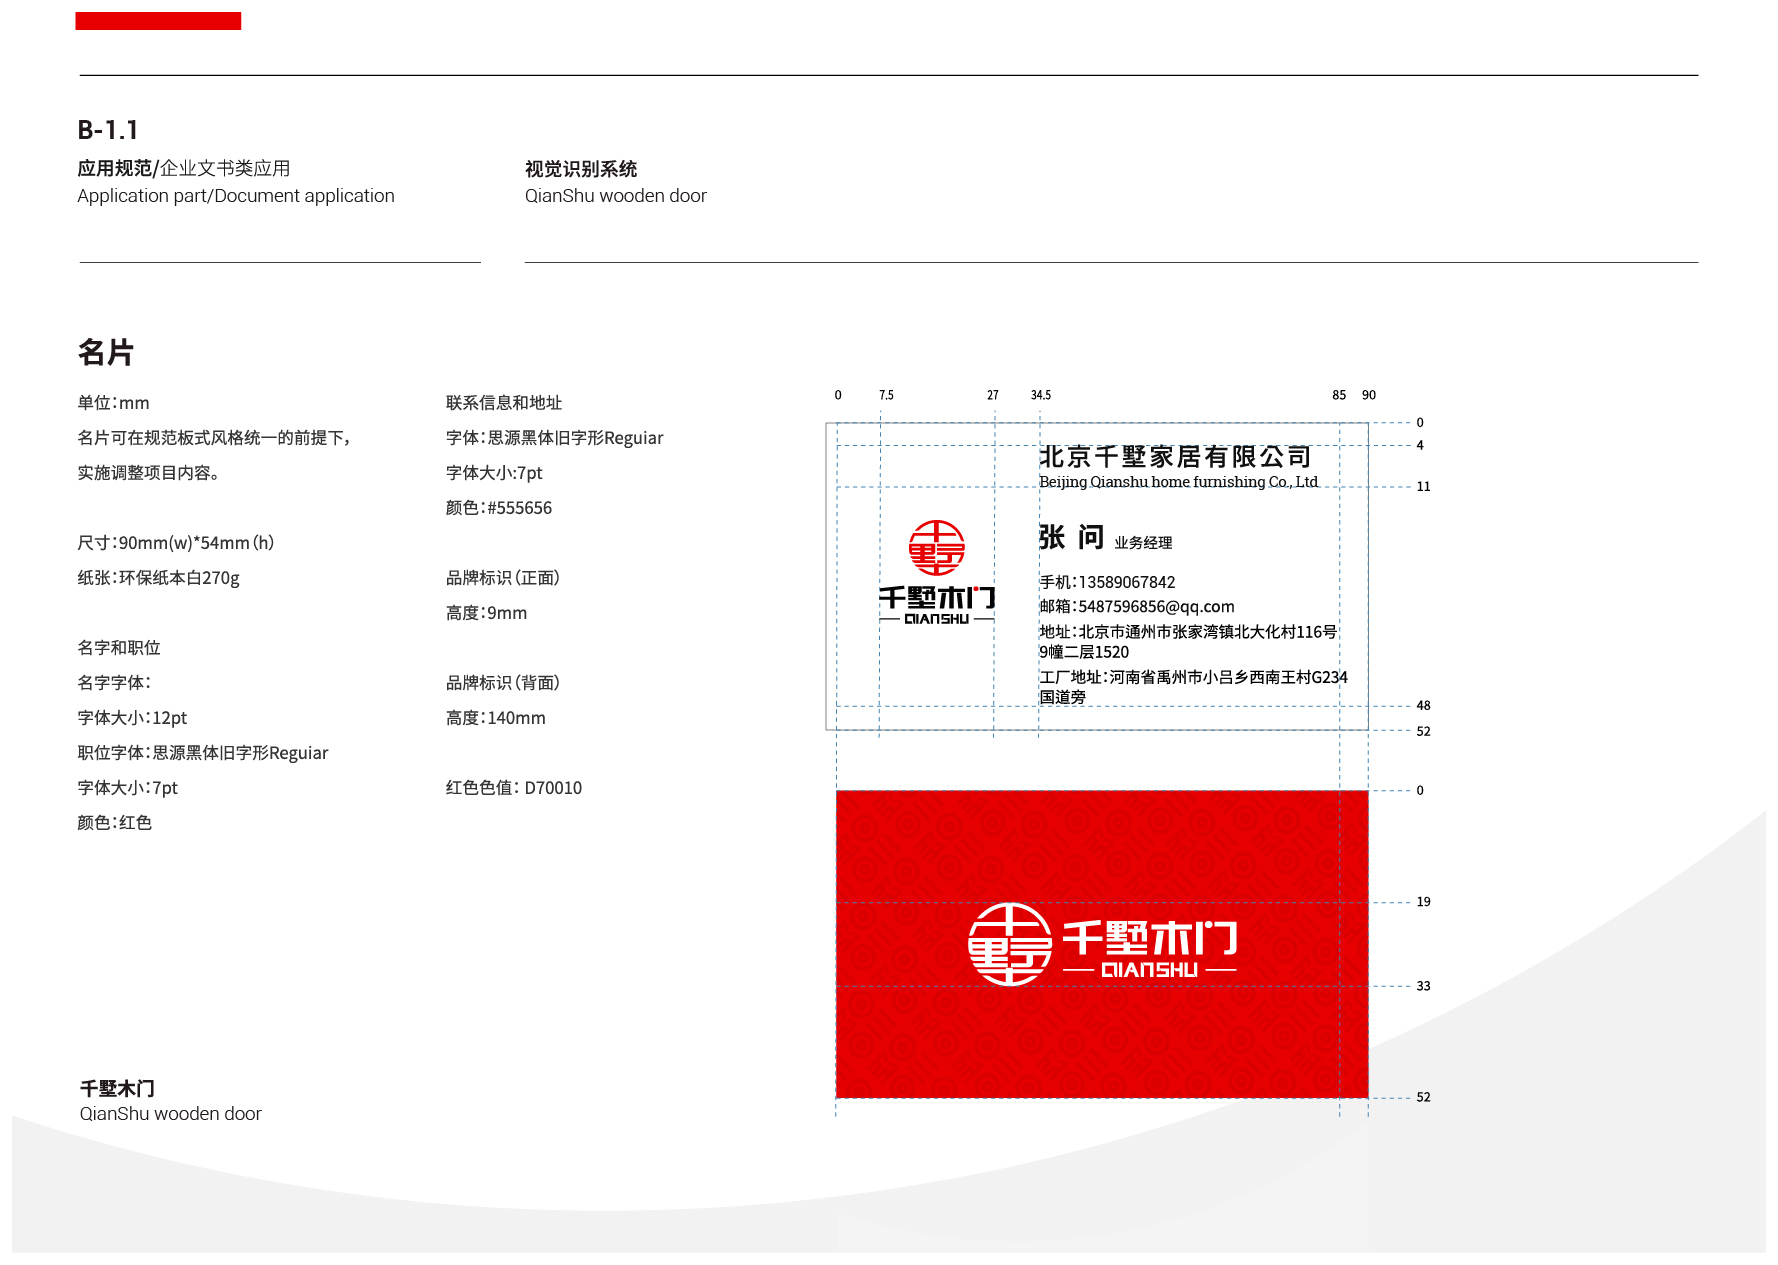This screenshot has width=1778, height=1265.
Task: Click "手机:13589067842" on the card
Action: 1107,582
